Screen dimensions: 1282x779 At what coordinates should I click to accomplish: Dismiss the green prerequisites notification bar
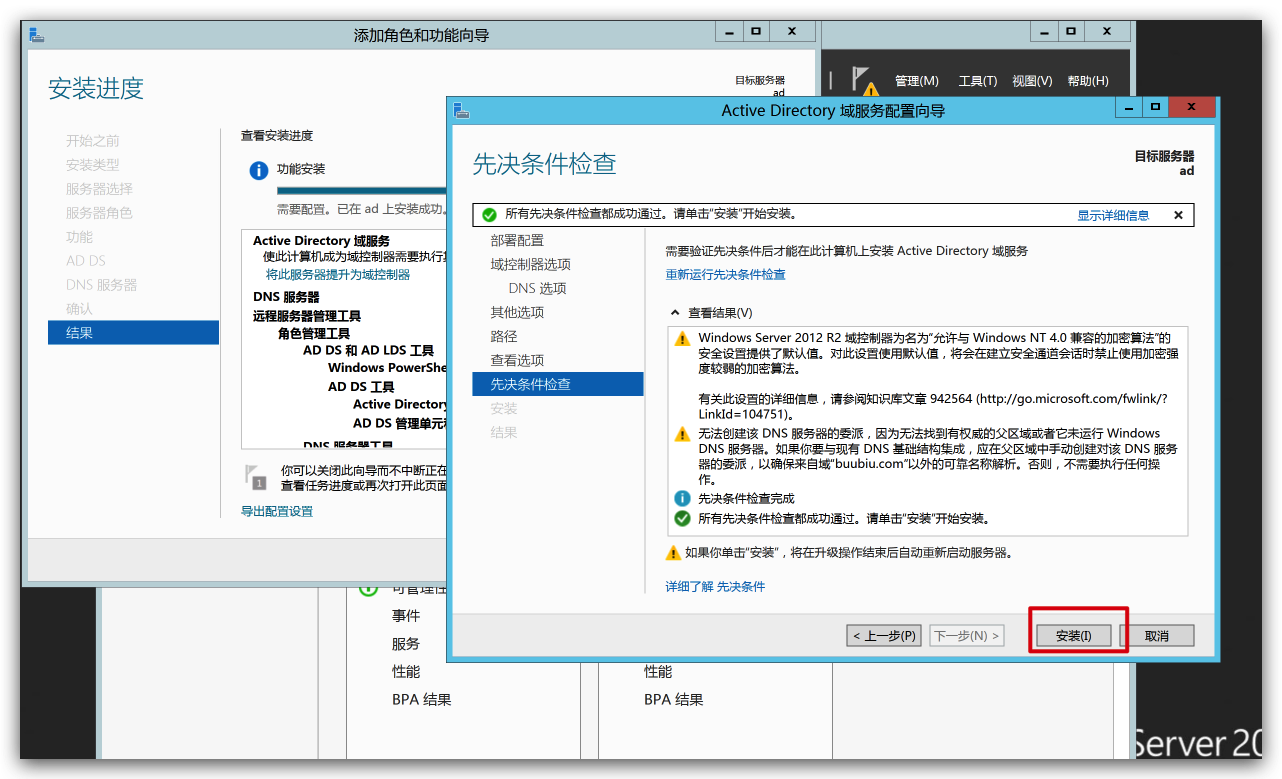point(1178,215)
